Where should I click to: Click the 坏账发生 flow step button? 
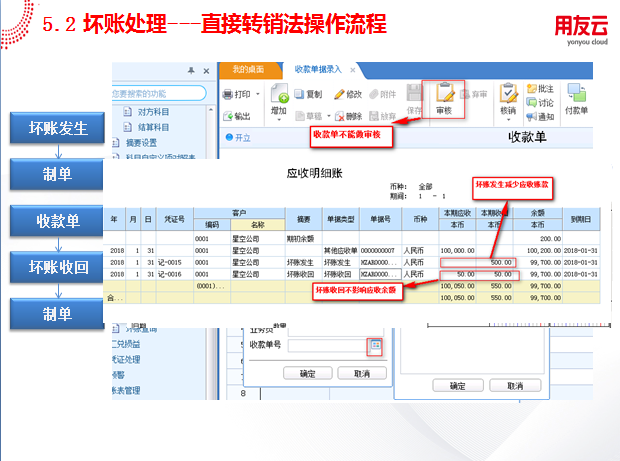[x=57, y=128]
